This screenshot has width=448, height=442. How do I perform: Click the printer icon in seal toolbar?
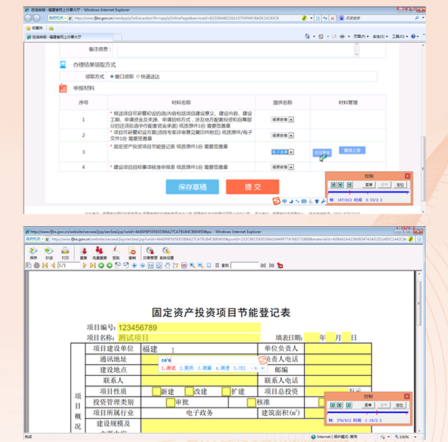point(65,251)
